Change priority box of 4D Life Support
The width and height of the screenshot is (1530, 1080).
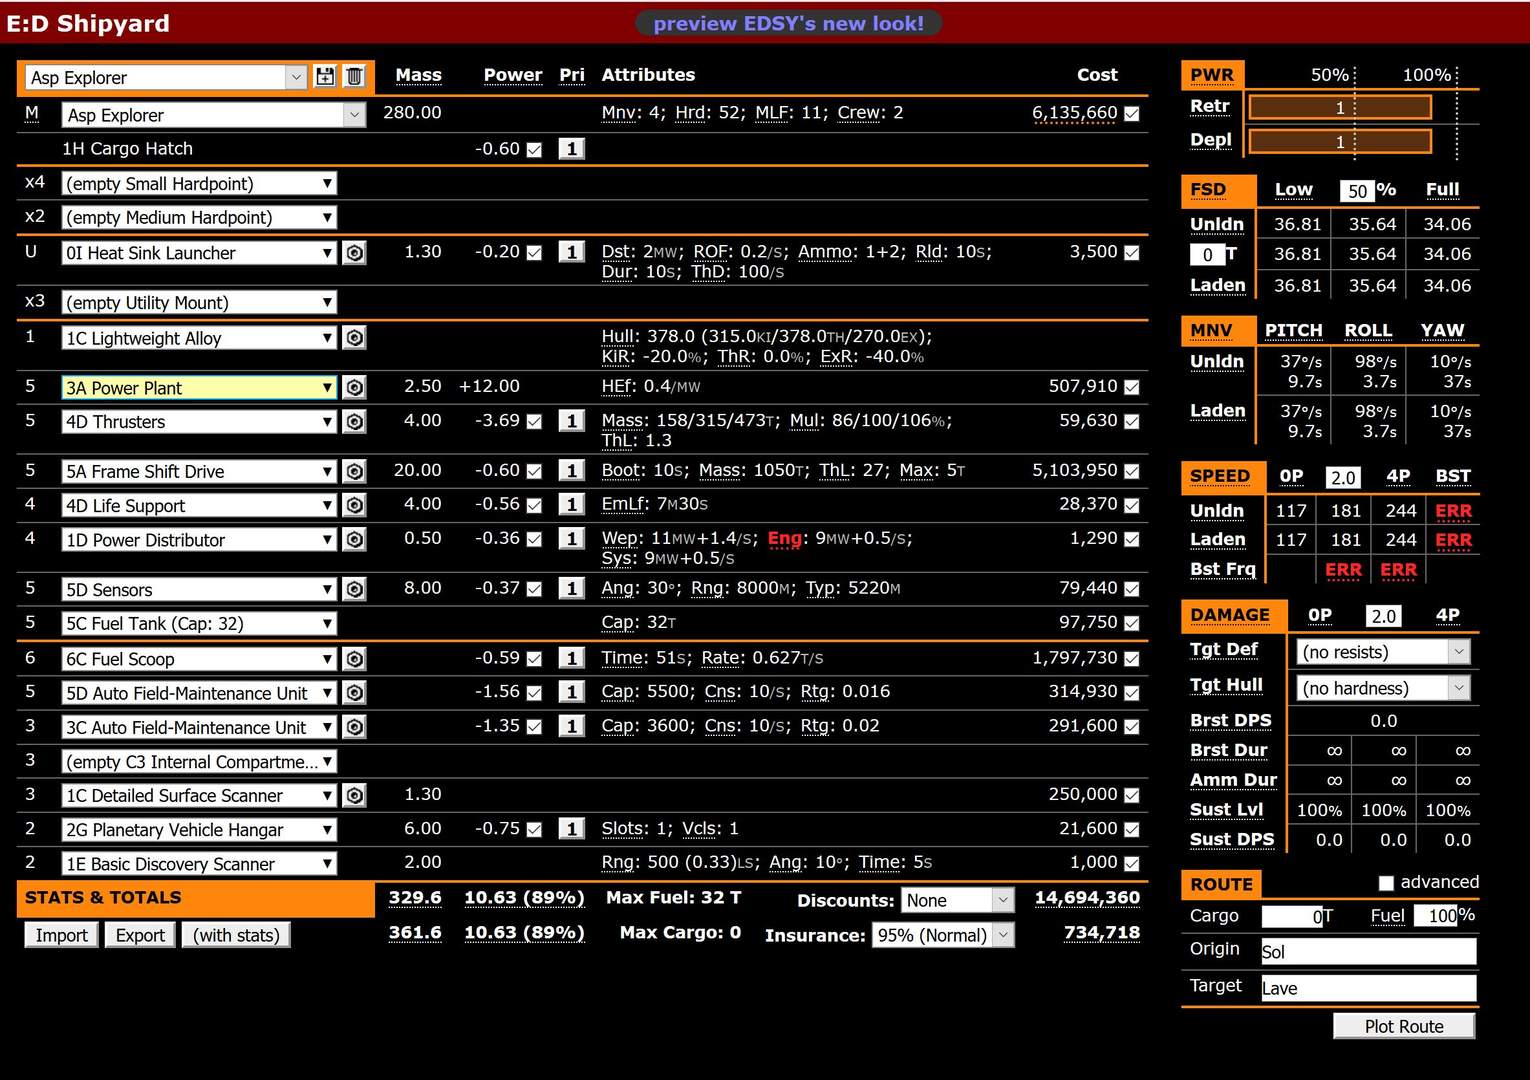[x=571, y=504]
